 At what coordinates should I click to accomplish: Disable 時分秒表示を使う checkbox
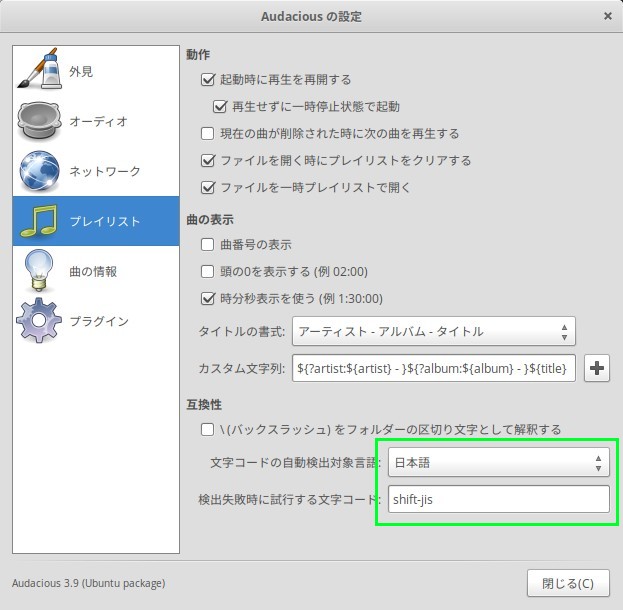[208, 298]
